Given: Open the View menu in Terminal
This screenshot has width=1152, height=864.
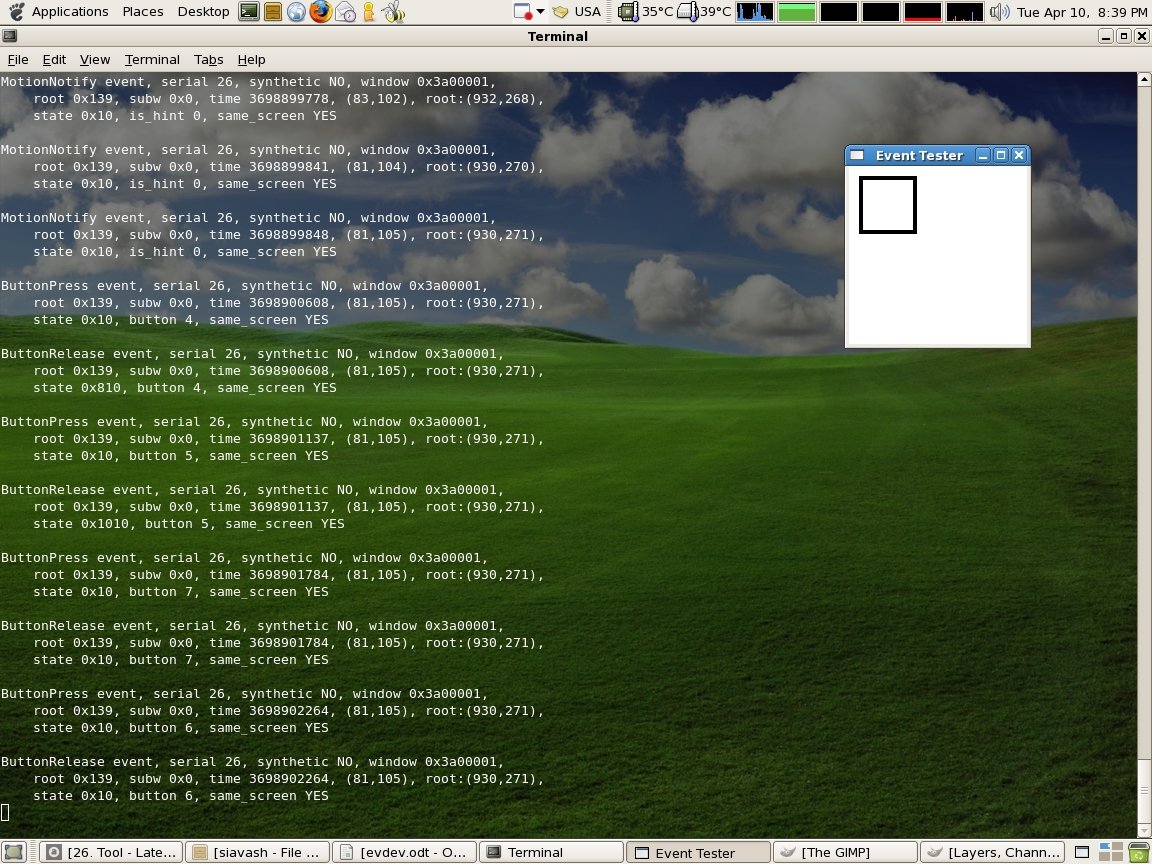Looking at the screenshot, I should point(95,60).
